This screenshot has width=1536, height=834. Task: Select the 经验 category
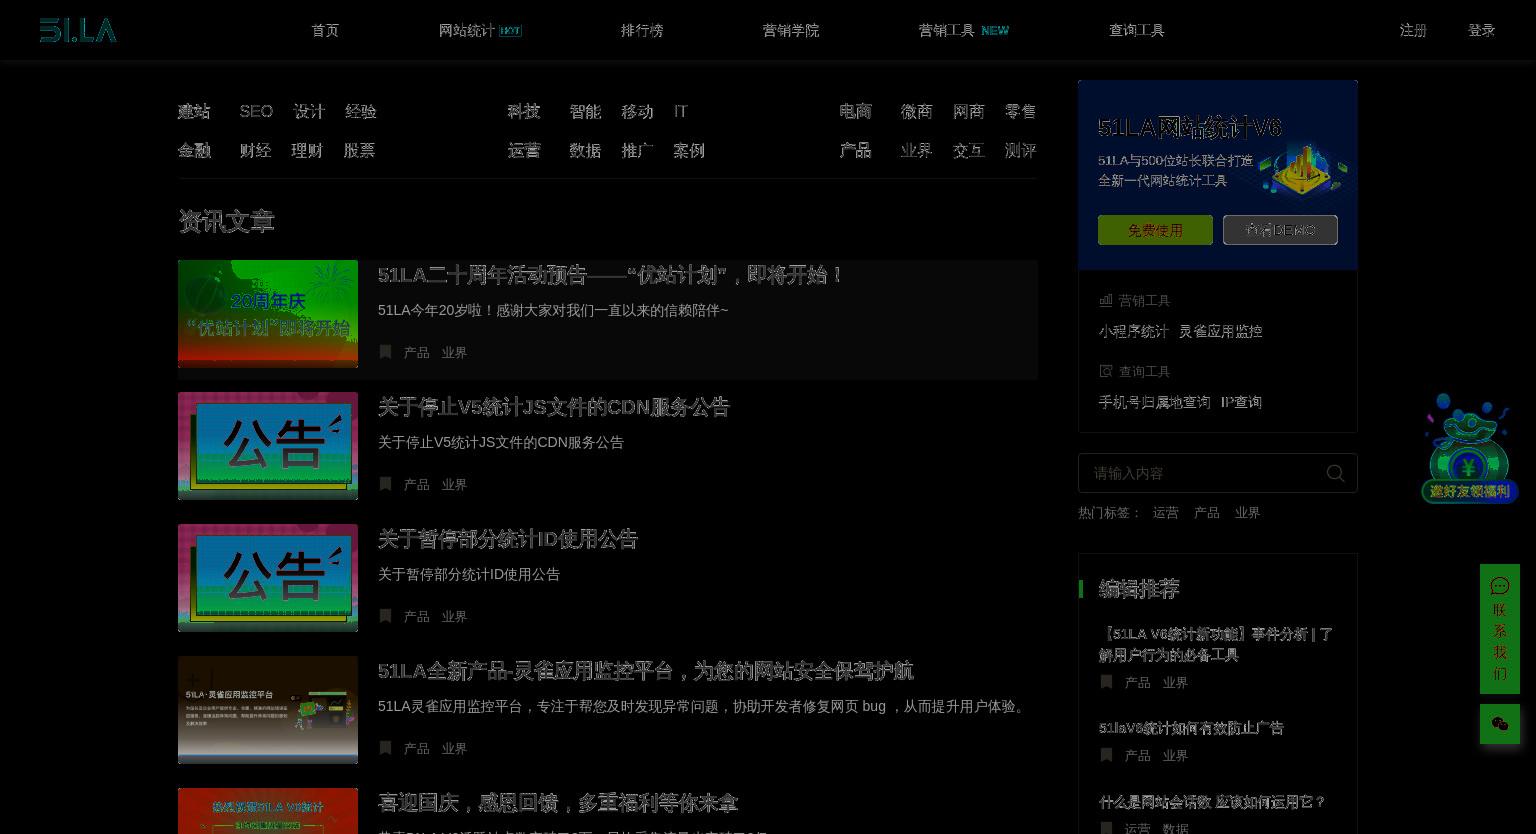361,111
